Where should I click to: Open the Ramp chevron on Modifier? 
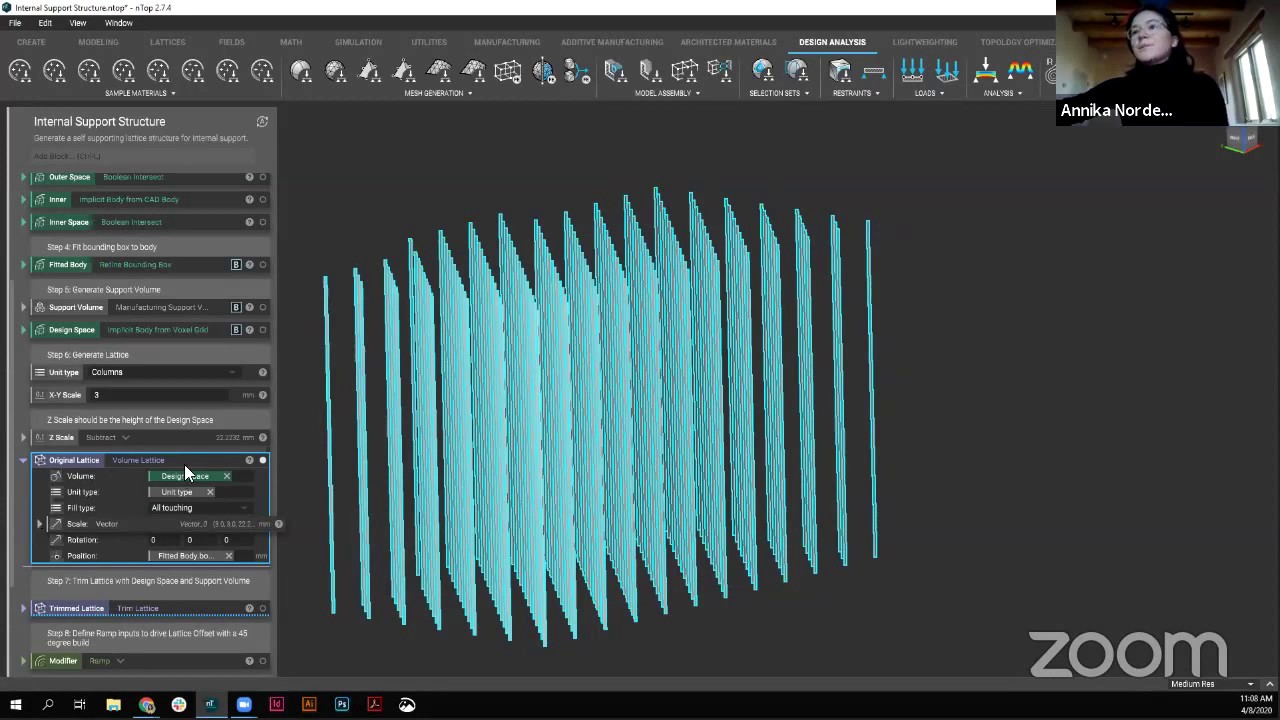(x=120, y=661)
